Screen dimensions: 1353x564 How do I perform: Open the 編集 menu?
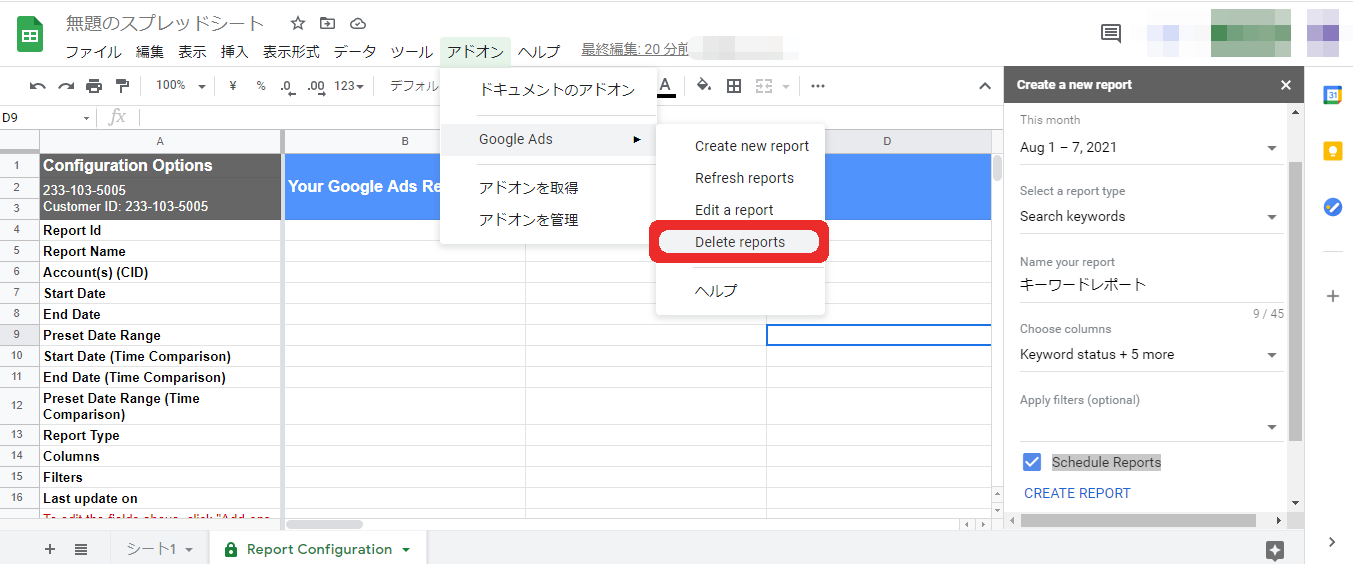click(150, 52)
